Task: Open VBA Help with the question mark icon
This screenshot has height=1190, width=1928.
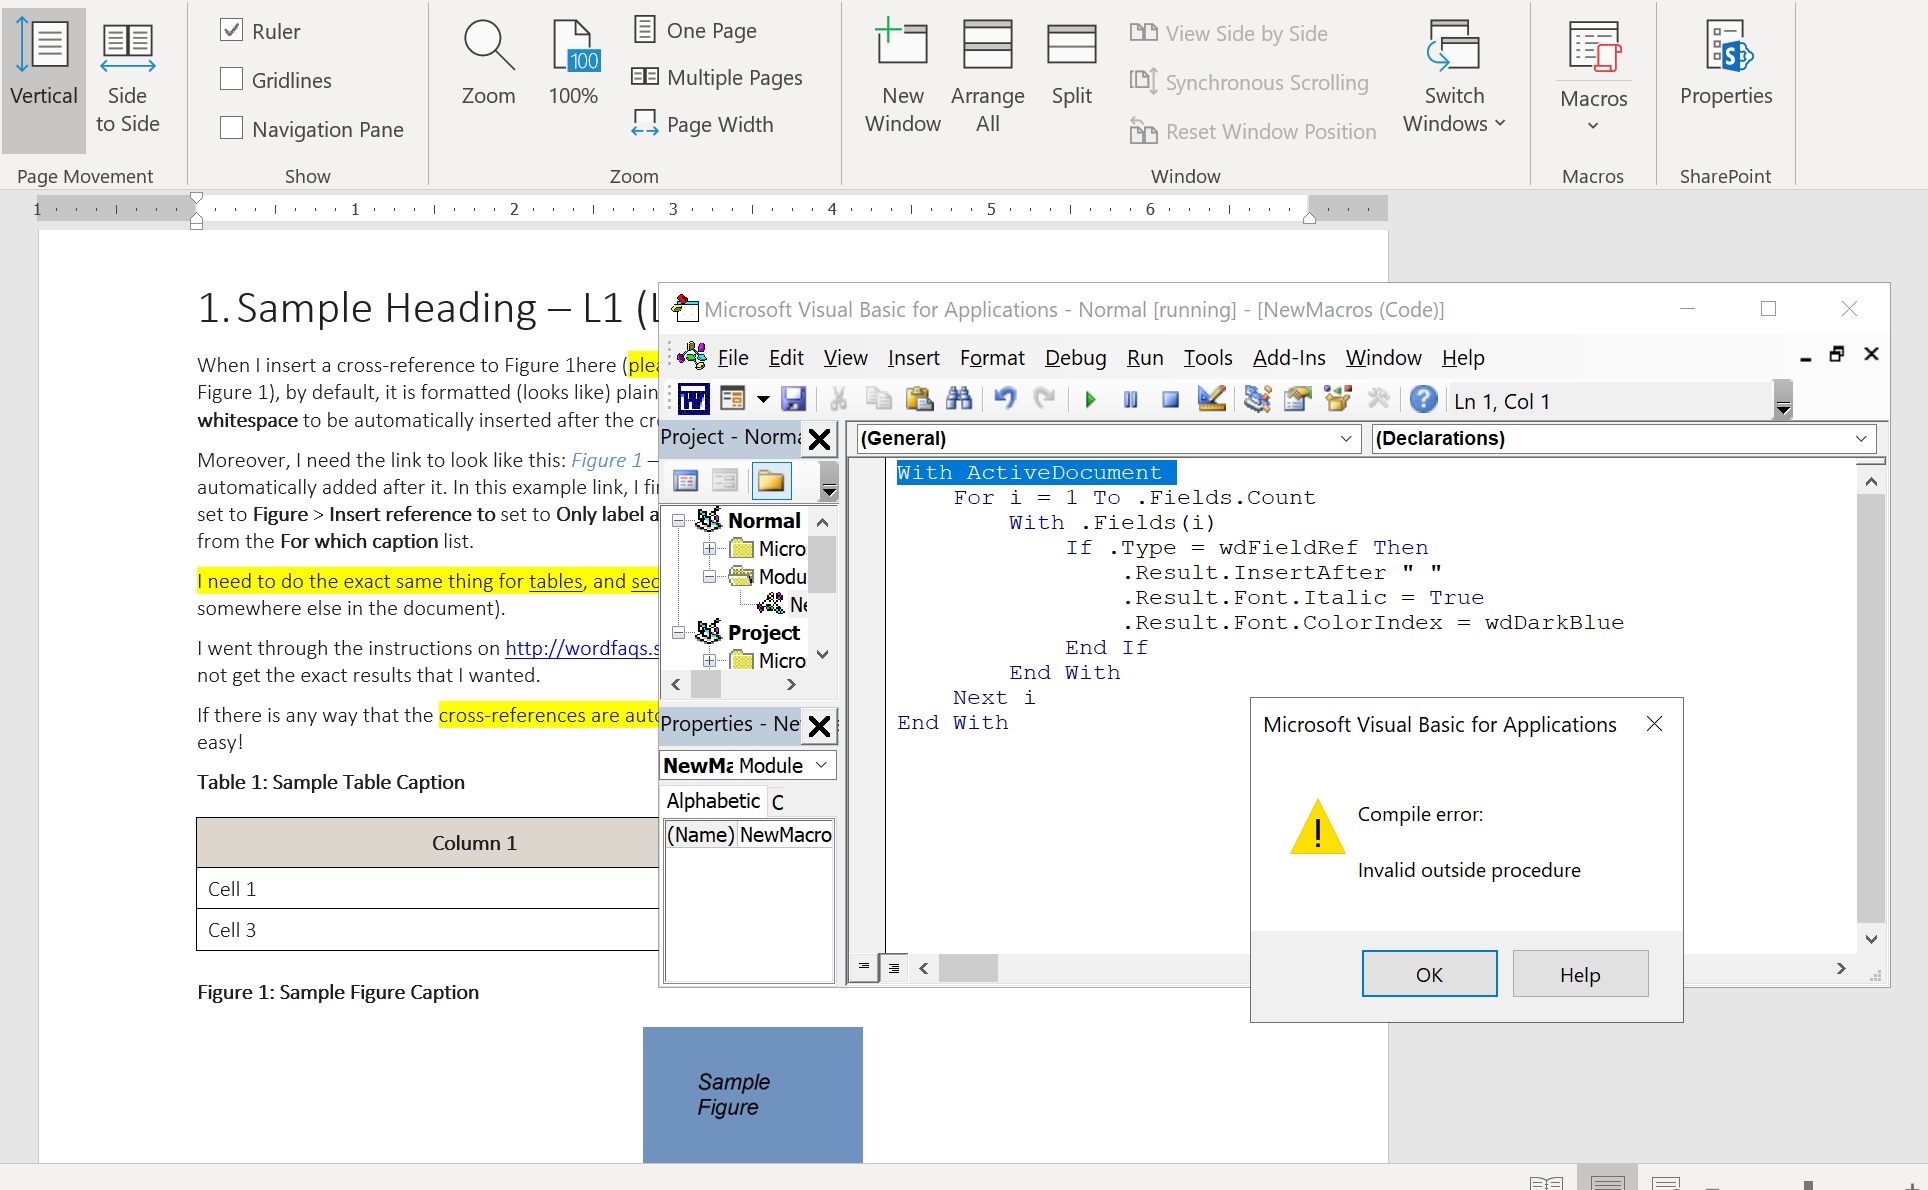Action: click(x=1424, y=399)
